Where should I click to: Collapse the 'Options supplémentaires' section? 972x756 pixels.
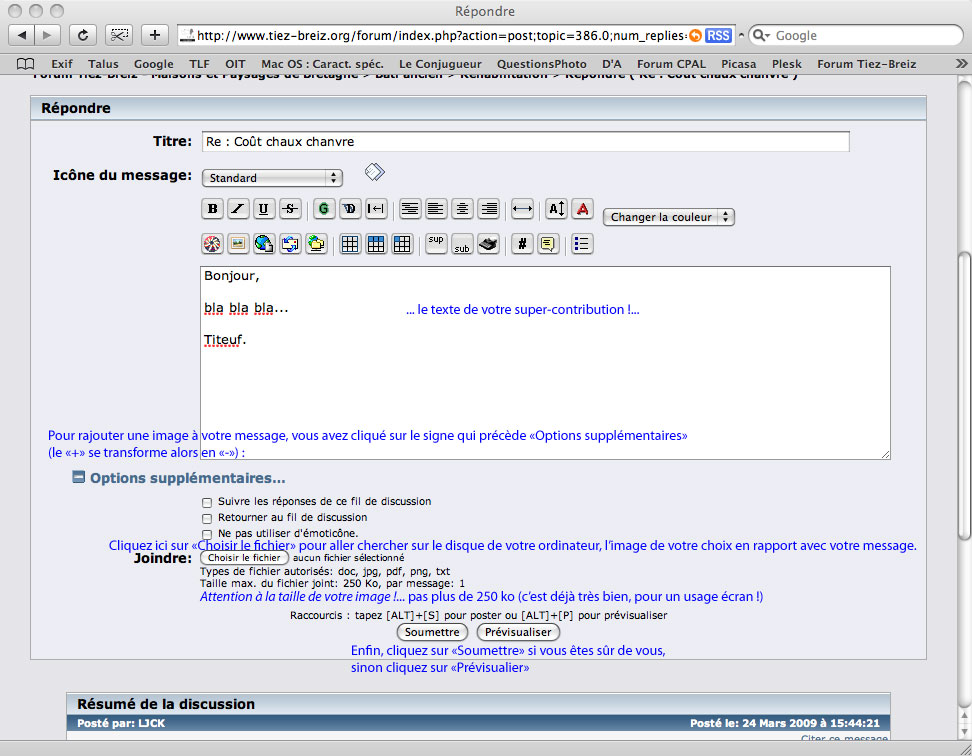(x=79, y=478)
